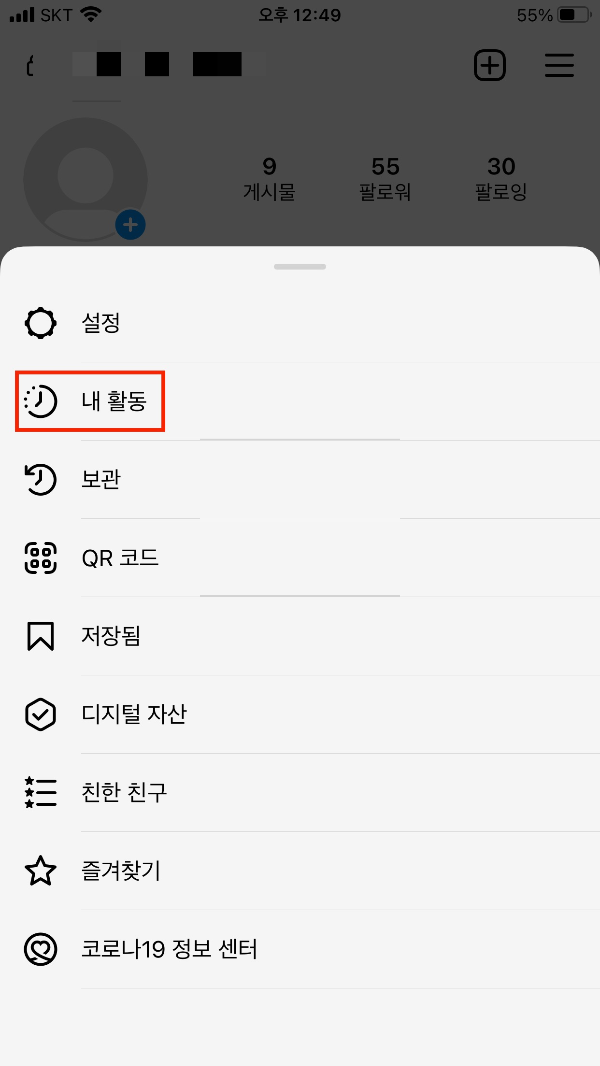
Task: View the 55 팔로워 count
Action: point(385,179)
